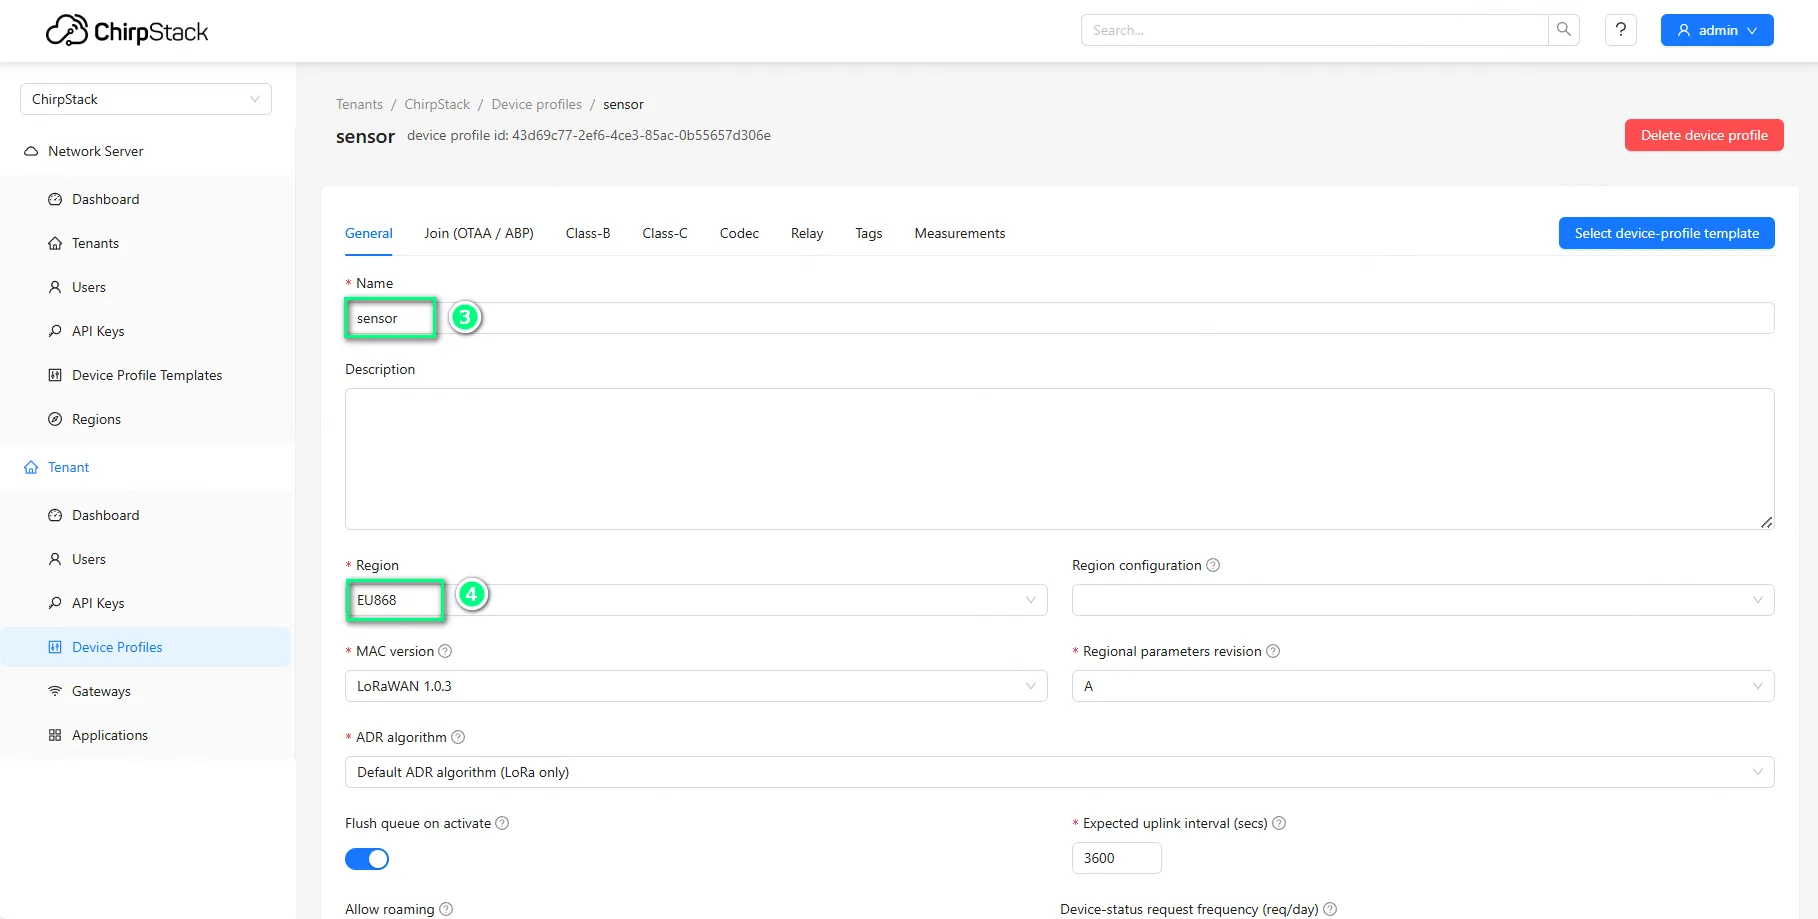Click the help icon next to MAC version

[445, 651]
